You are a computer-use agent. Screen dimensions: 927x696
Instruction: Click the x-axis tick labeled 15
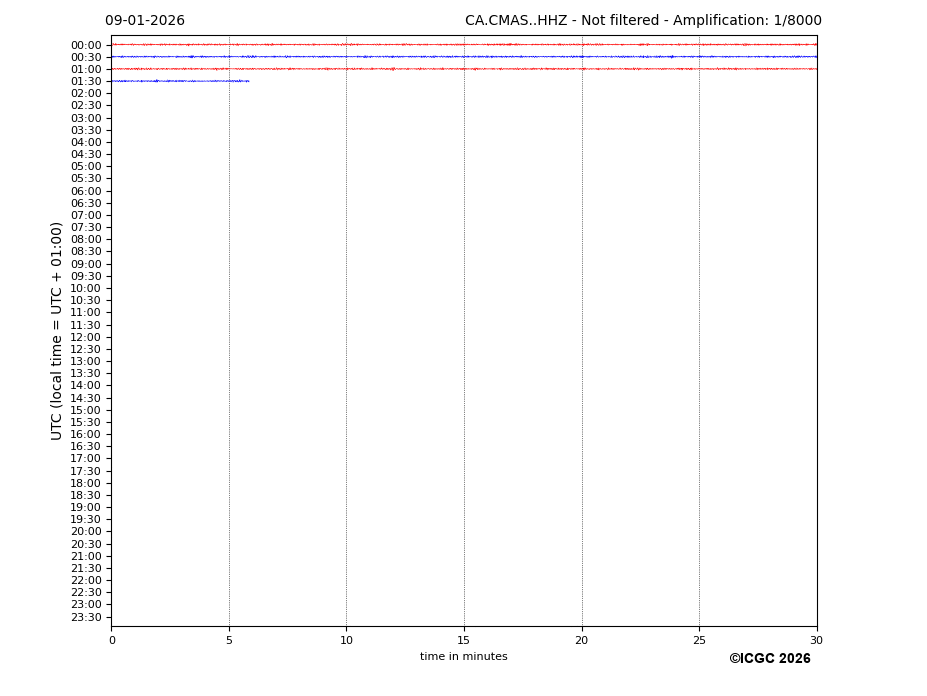(x=464, y=641)
